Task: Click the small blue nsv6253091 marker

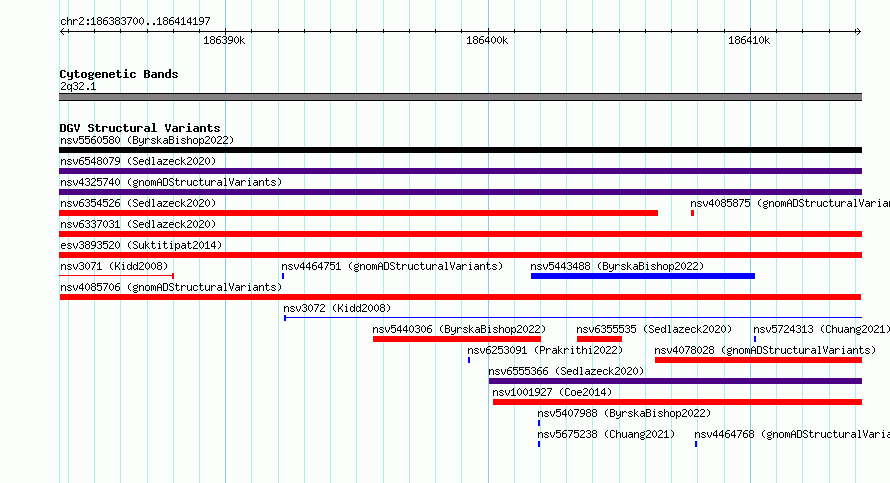Action: [x=469, y=360]
